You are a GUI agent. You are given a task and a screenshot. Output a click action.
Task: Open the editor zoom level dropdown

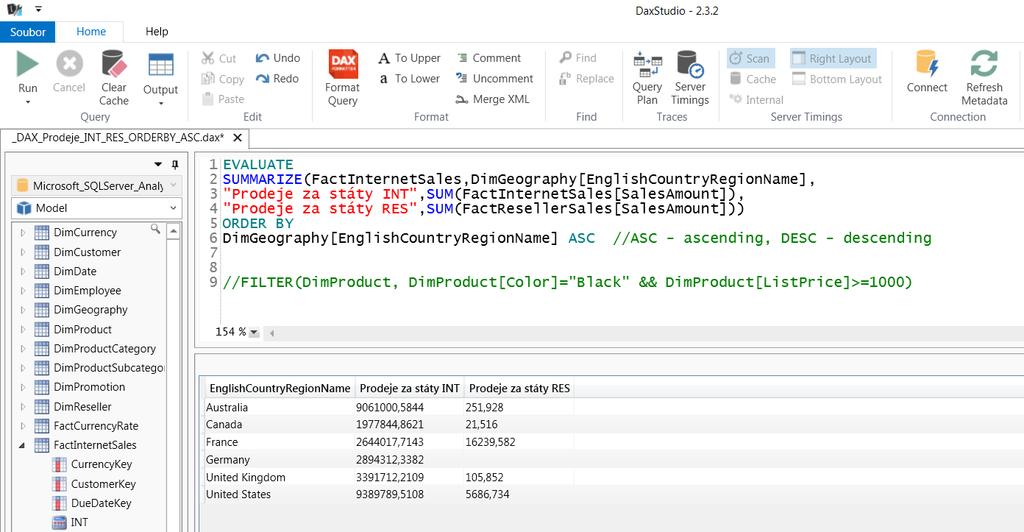[x=254, y=332]
